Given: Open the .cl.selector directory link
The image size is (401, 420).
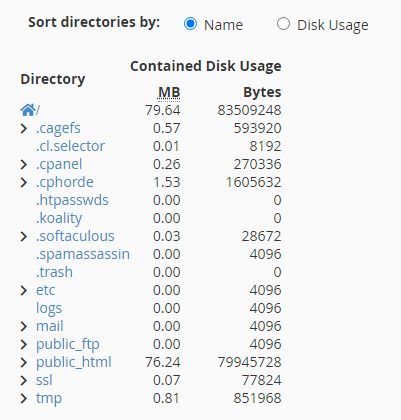Looking at the screenshot, I should pyautogui.click(x=70, y=146).
